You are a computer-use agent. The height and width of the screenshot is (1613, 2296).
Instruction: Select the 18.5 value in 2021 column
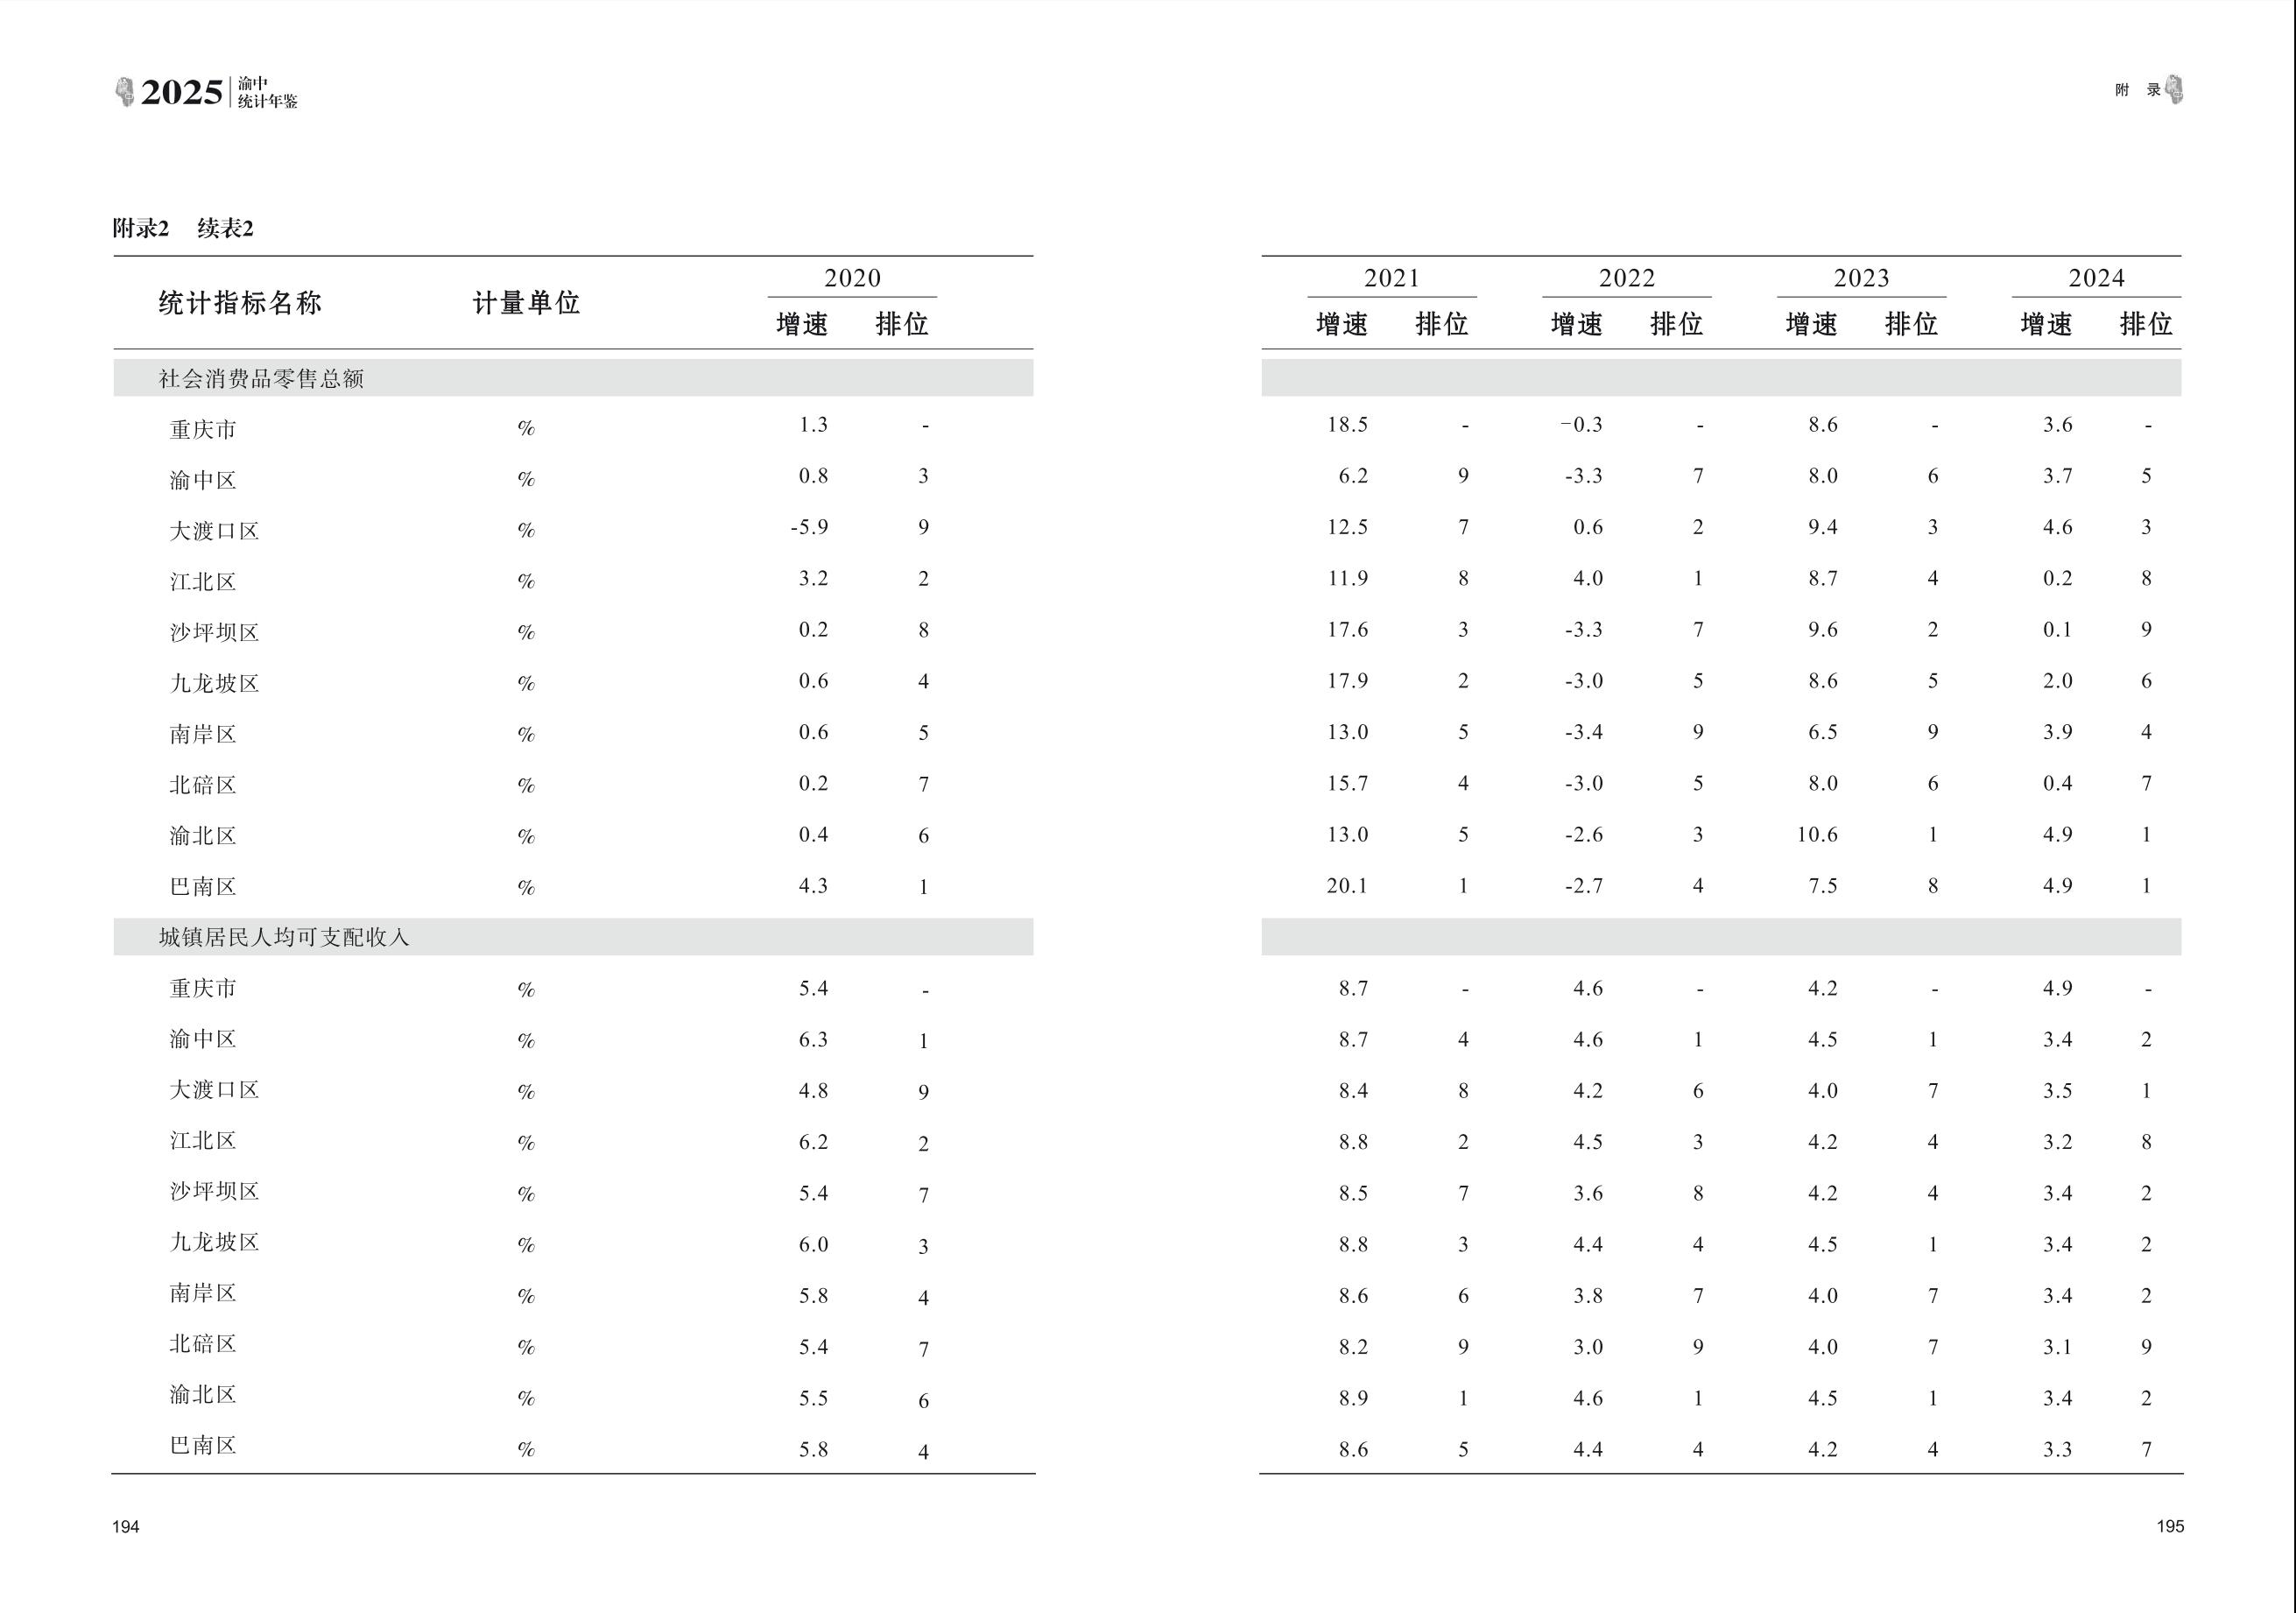pyautogui.click(x=1347, y=425)
